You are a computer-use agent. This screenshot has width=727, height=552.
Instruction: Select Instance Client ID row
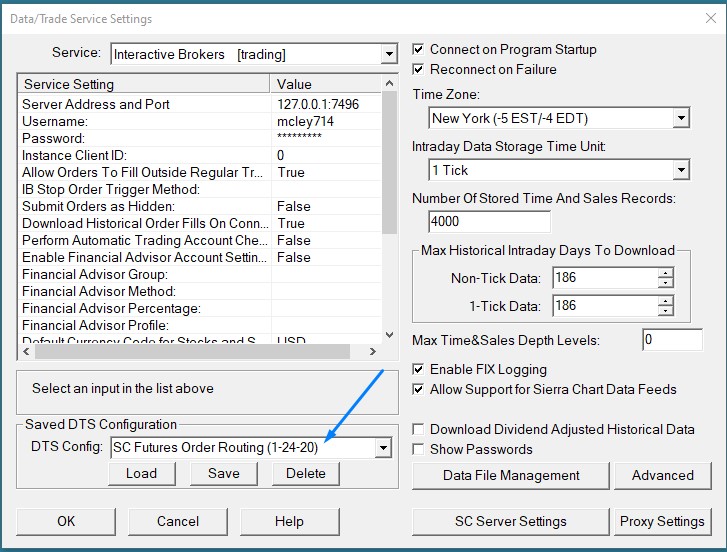pos(200,155)
